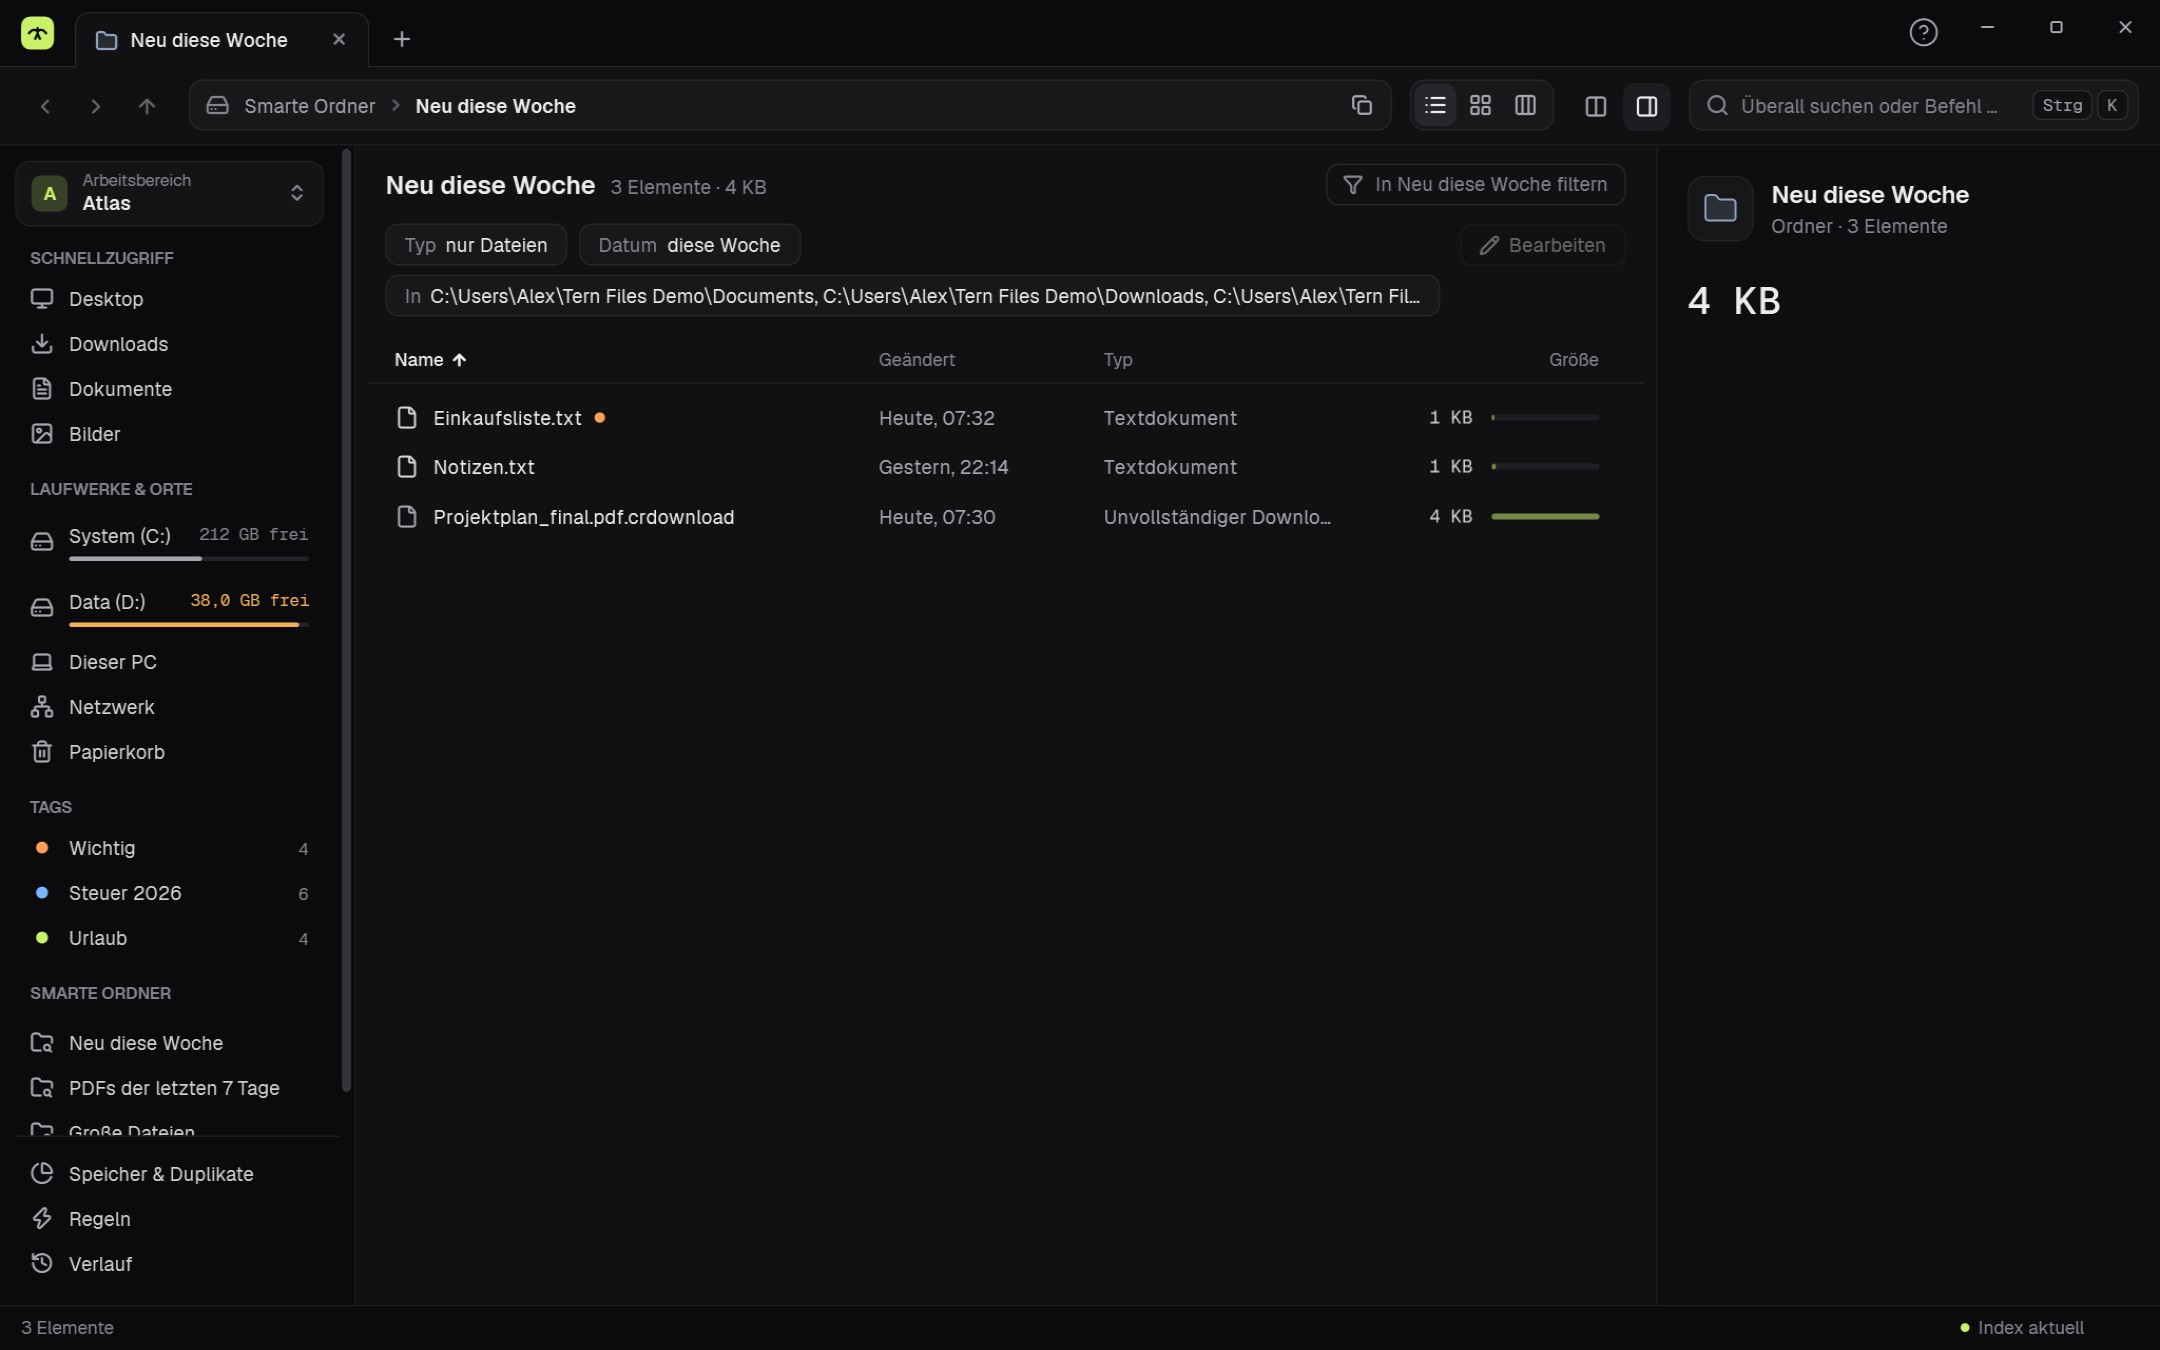Open the In locations path chip
The width and height of the screenshot is (2160, 1350).
point(912,296)
